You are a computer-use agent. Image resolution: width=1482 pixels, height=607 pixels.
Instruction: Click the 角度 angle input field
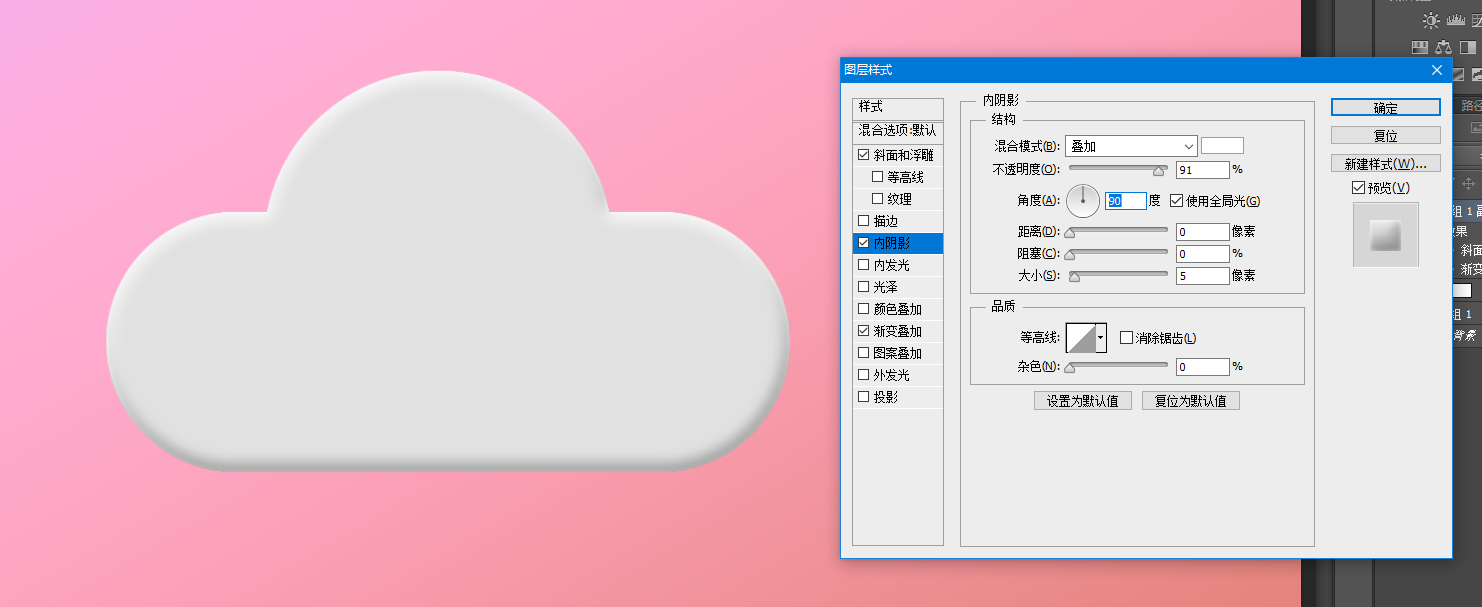click(x=1126, y=201)
